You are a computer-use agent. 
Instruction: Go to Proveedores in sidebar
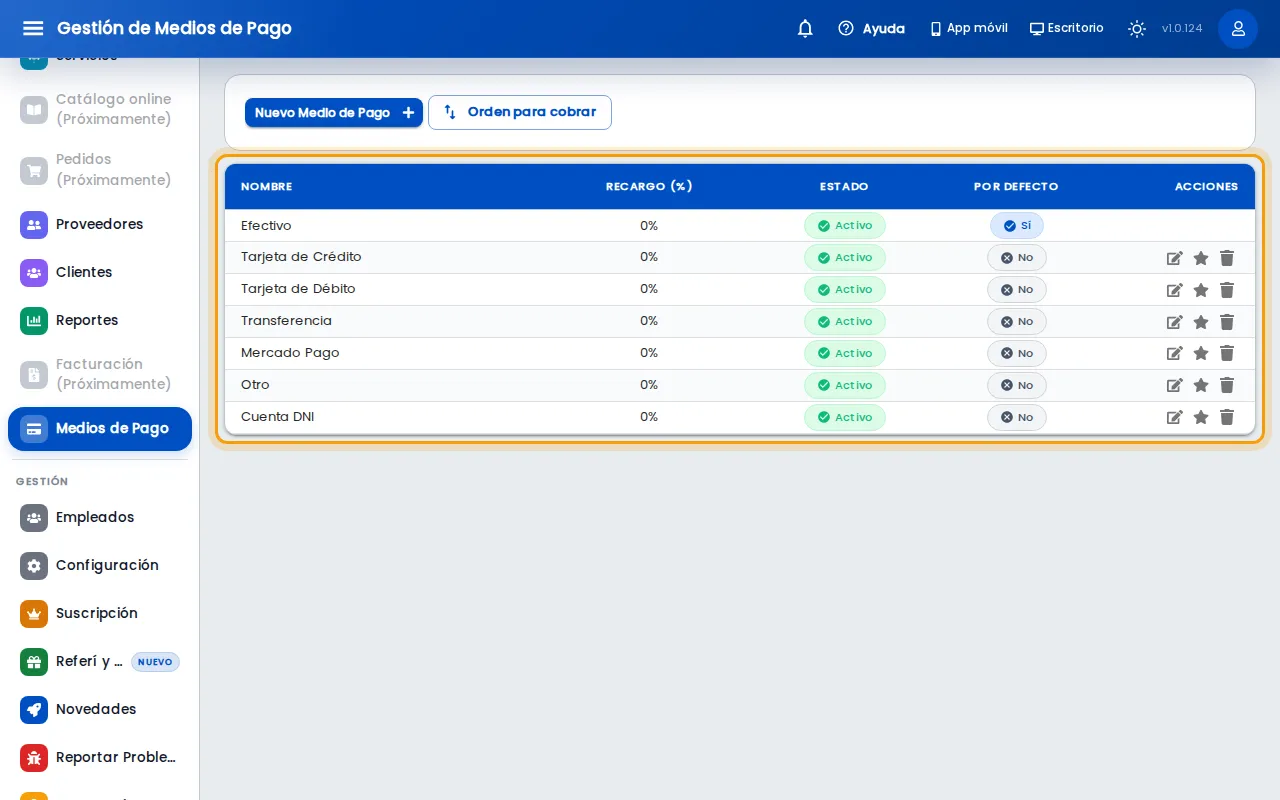click(x=100, y=224)
